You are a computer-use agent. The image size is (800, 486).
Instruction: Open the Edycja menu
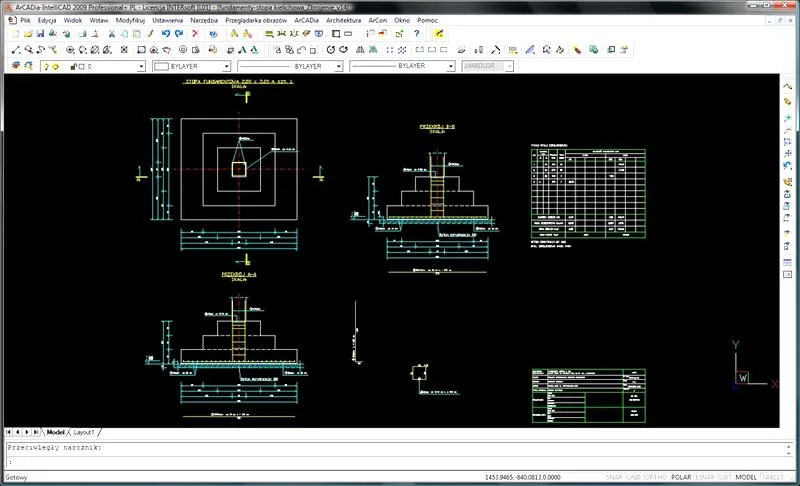[47, 20]
